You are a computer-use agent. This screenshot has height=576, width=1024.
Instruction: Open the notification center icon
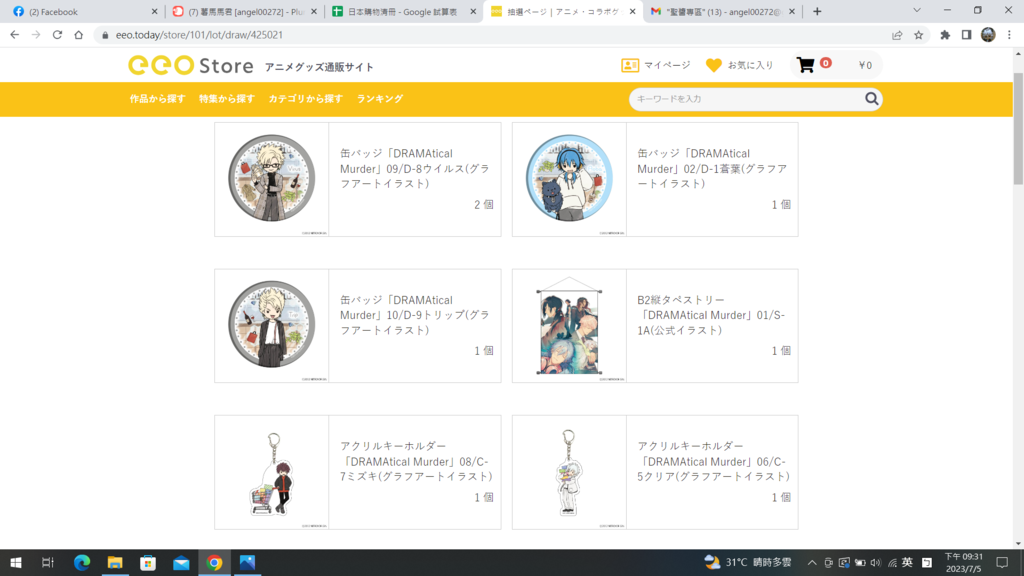(x=1002, y=562)
